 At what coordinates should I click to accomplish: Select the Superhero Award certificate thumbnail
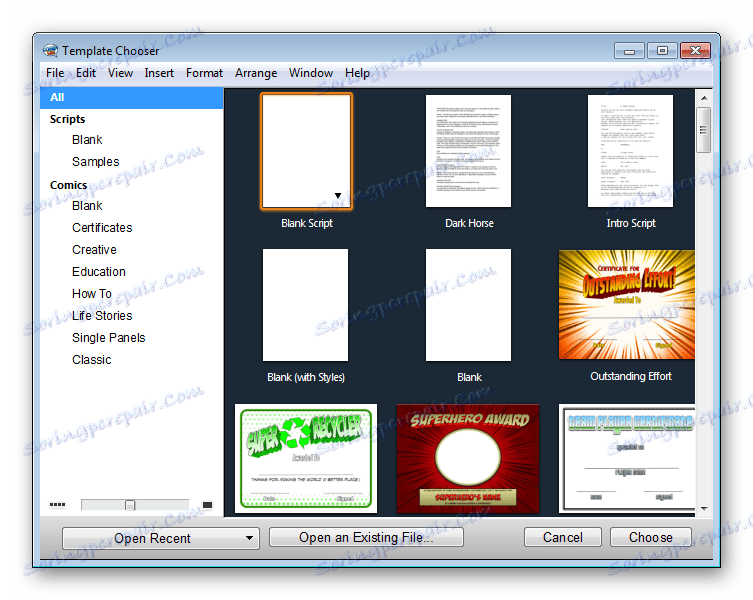468,458
